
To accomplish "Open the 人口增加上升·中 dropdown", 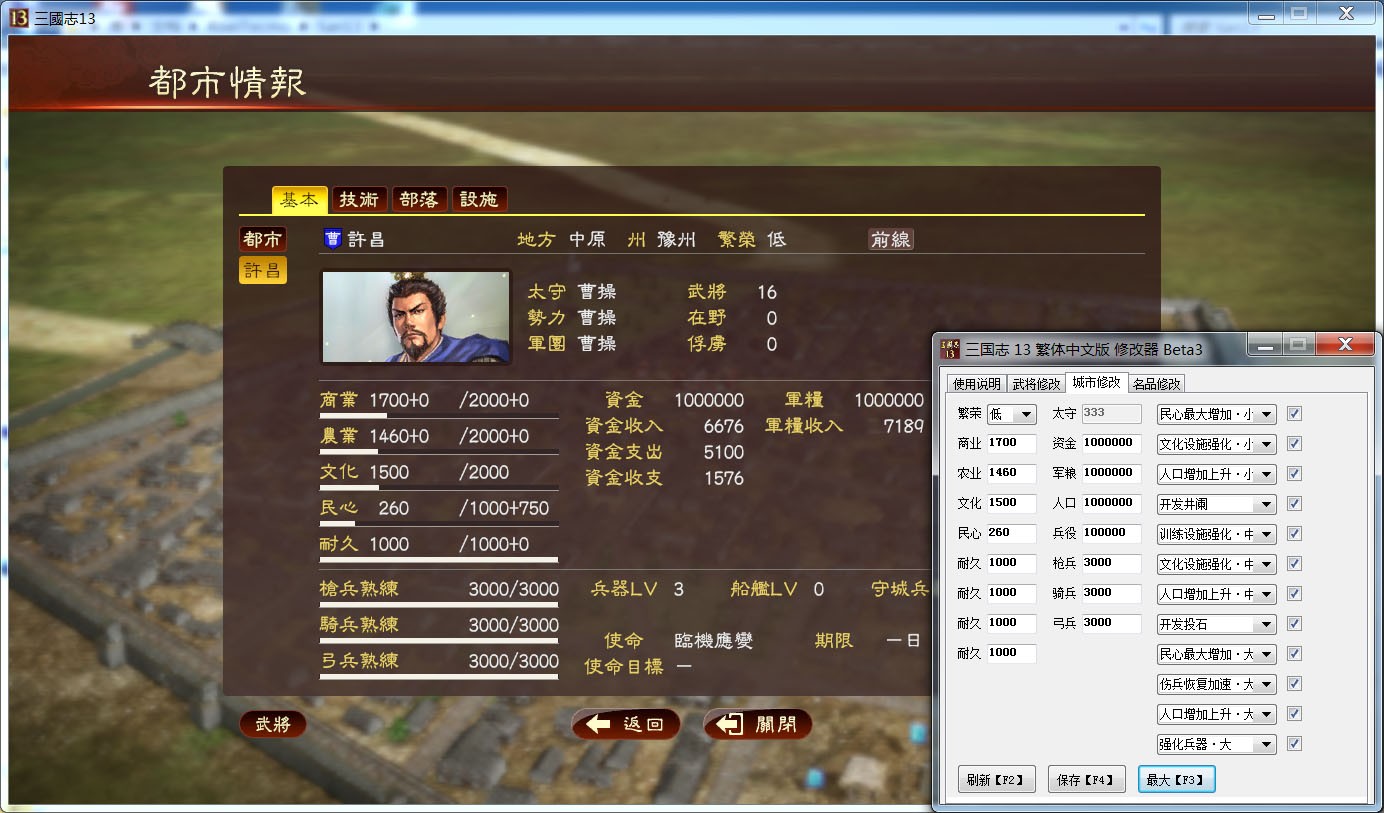I will tap(1217, 594).
